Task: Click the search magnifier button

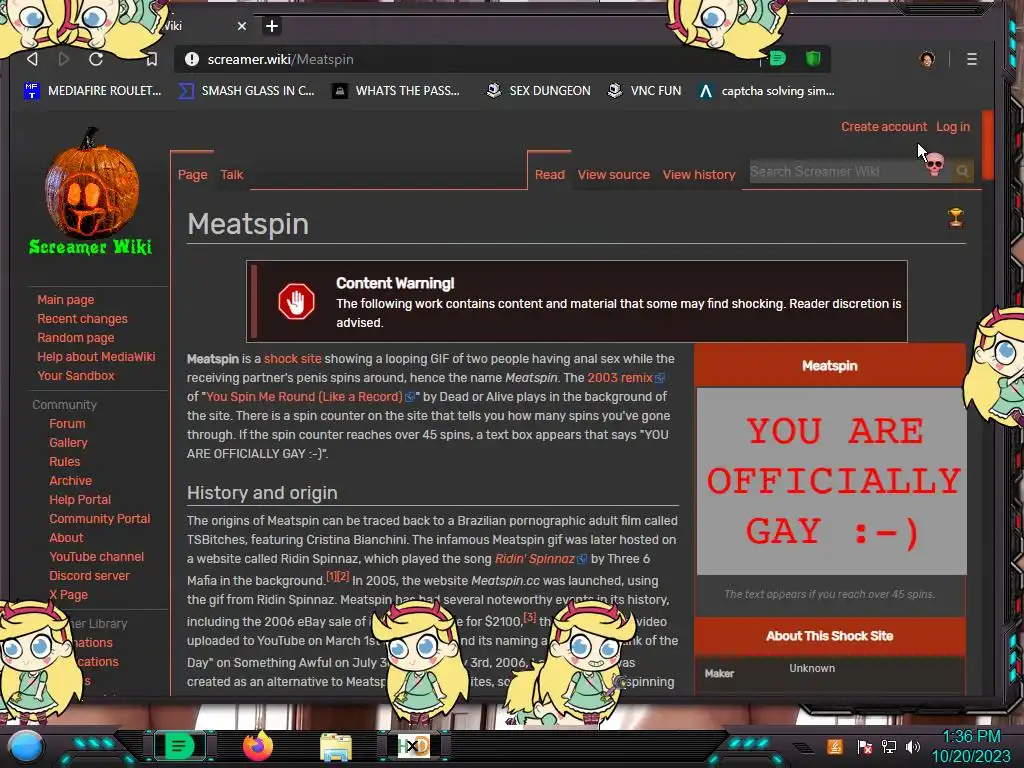Action: (x=963, y=172)
